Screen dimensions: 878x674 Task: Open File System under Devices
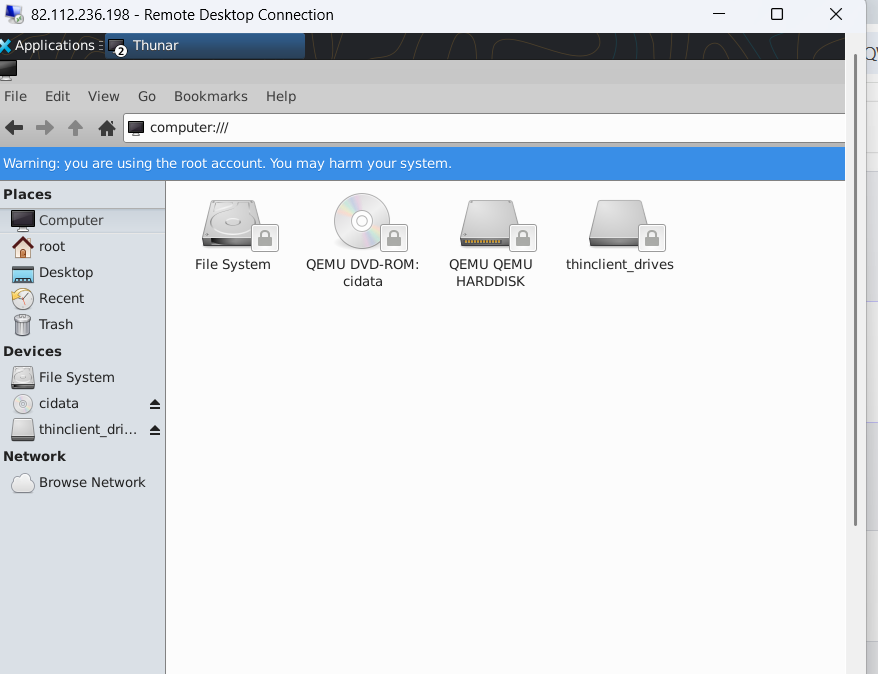coord(82,377)
